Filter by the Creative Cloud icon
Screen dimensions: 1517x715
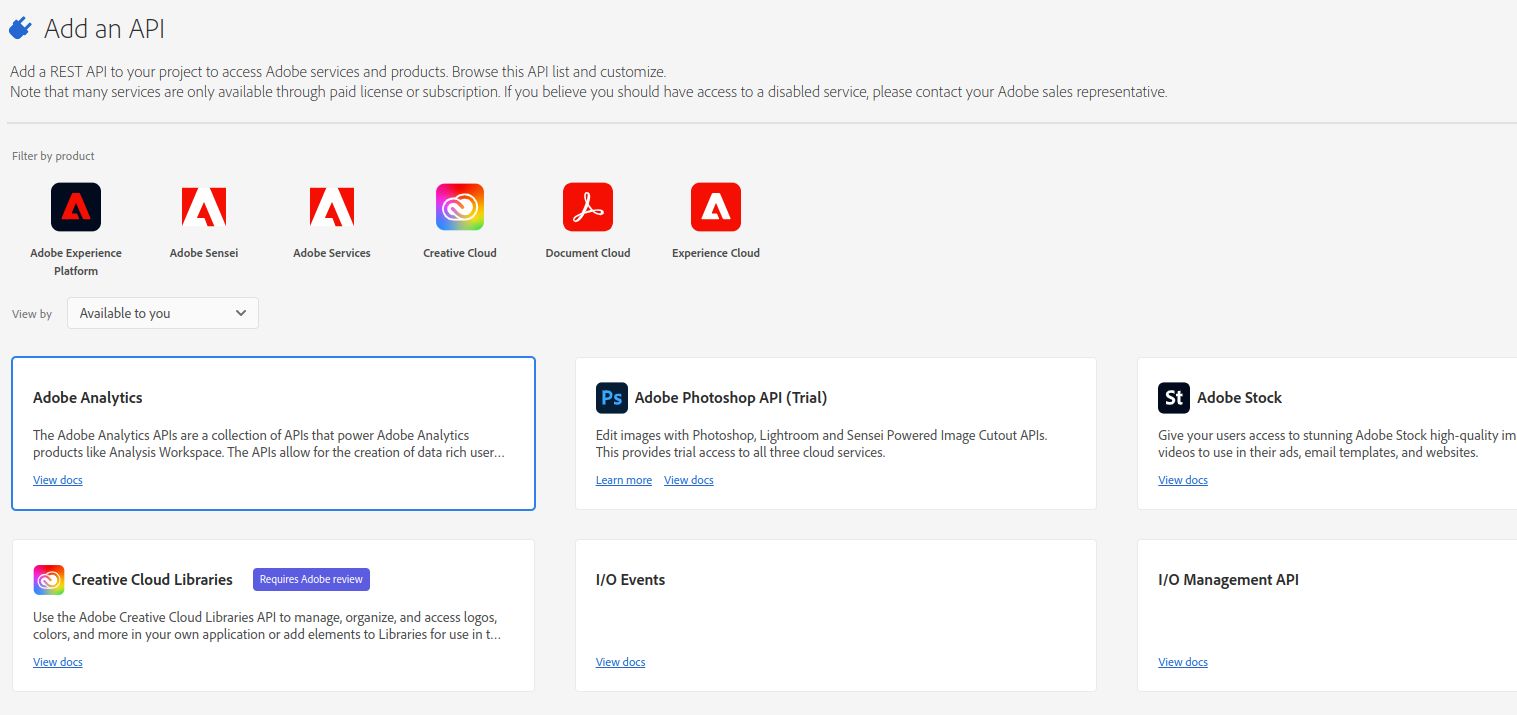pos(459,206)
